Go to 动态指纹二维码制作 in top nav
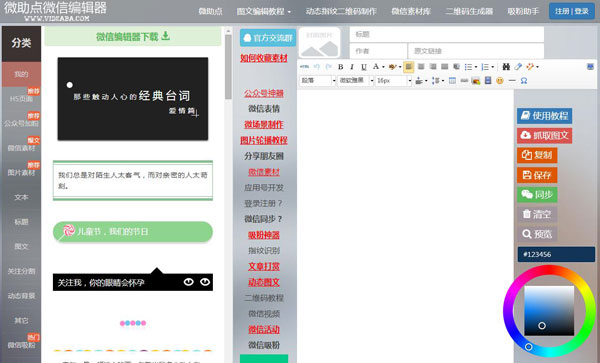 tap(341, 11)
